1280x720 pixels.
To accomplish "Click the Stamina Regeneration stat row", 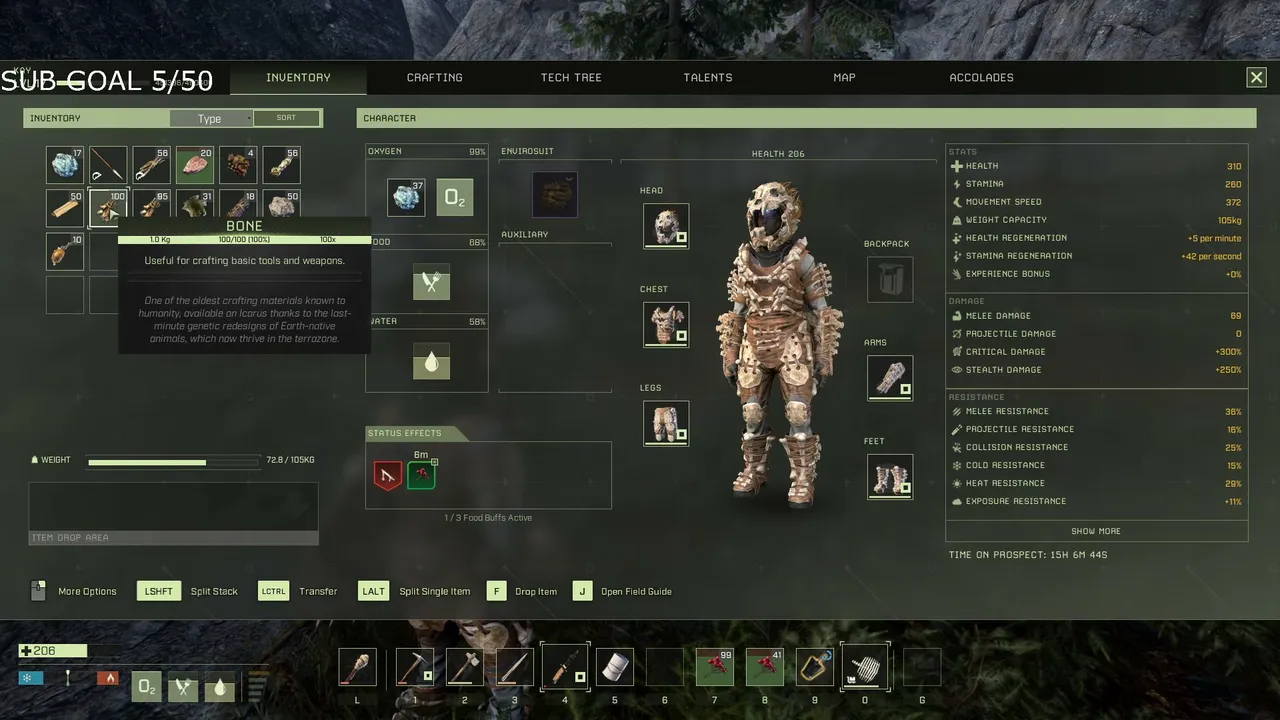I will 1096,256.
